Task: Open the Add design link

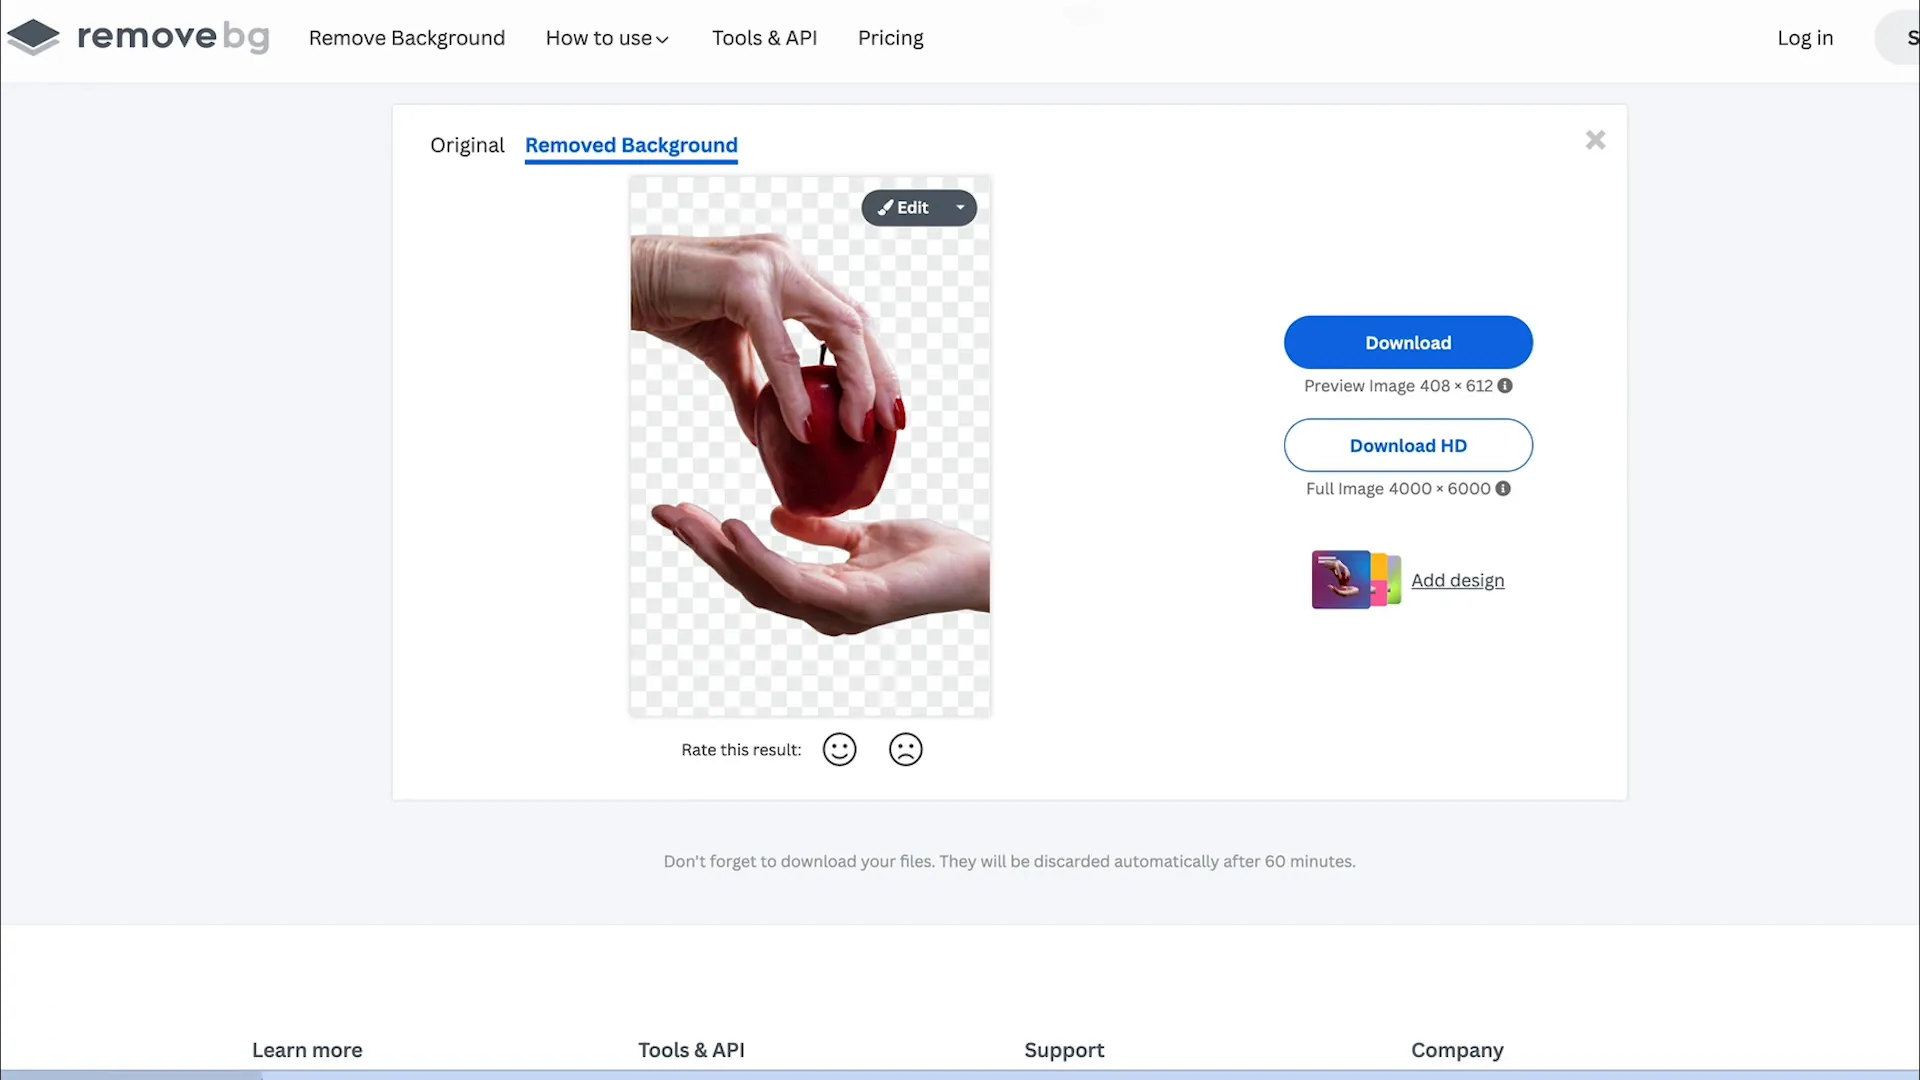Action: (x=1457, y=580)
